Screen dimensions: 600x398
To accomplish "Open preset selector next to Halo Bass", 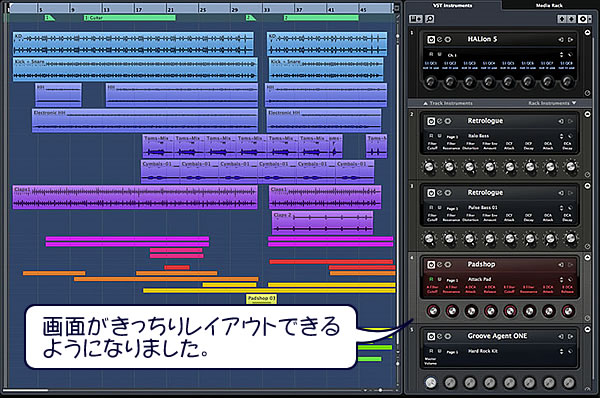I will click(x=561, y=136).
